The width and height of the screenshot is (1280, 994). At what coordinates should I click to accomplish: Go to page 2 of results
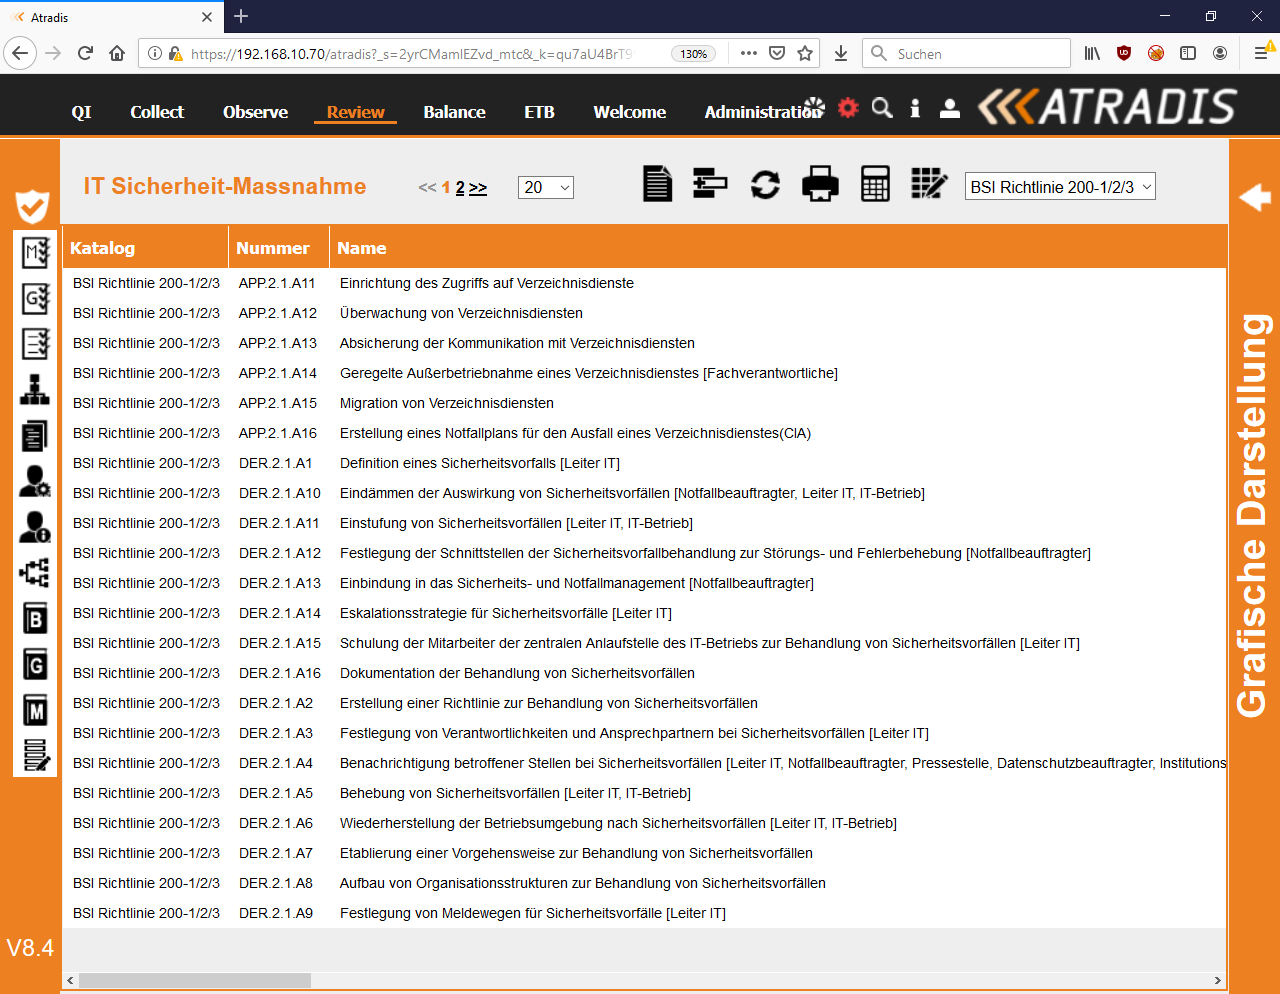pos(460,188)
